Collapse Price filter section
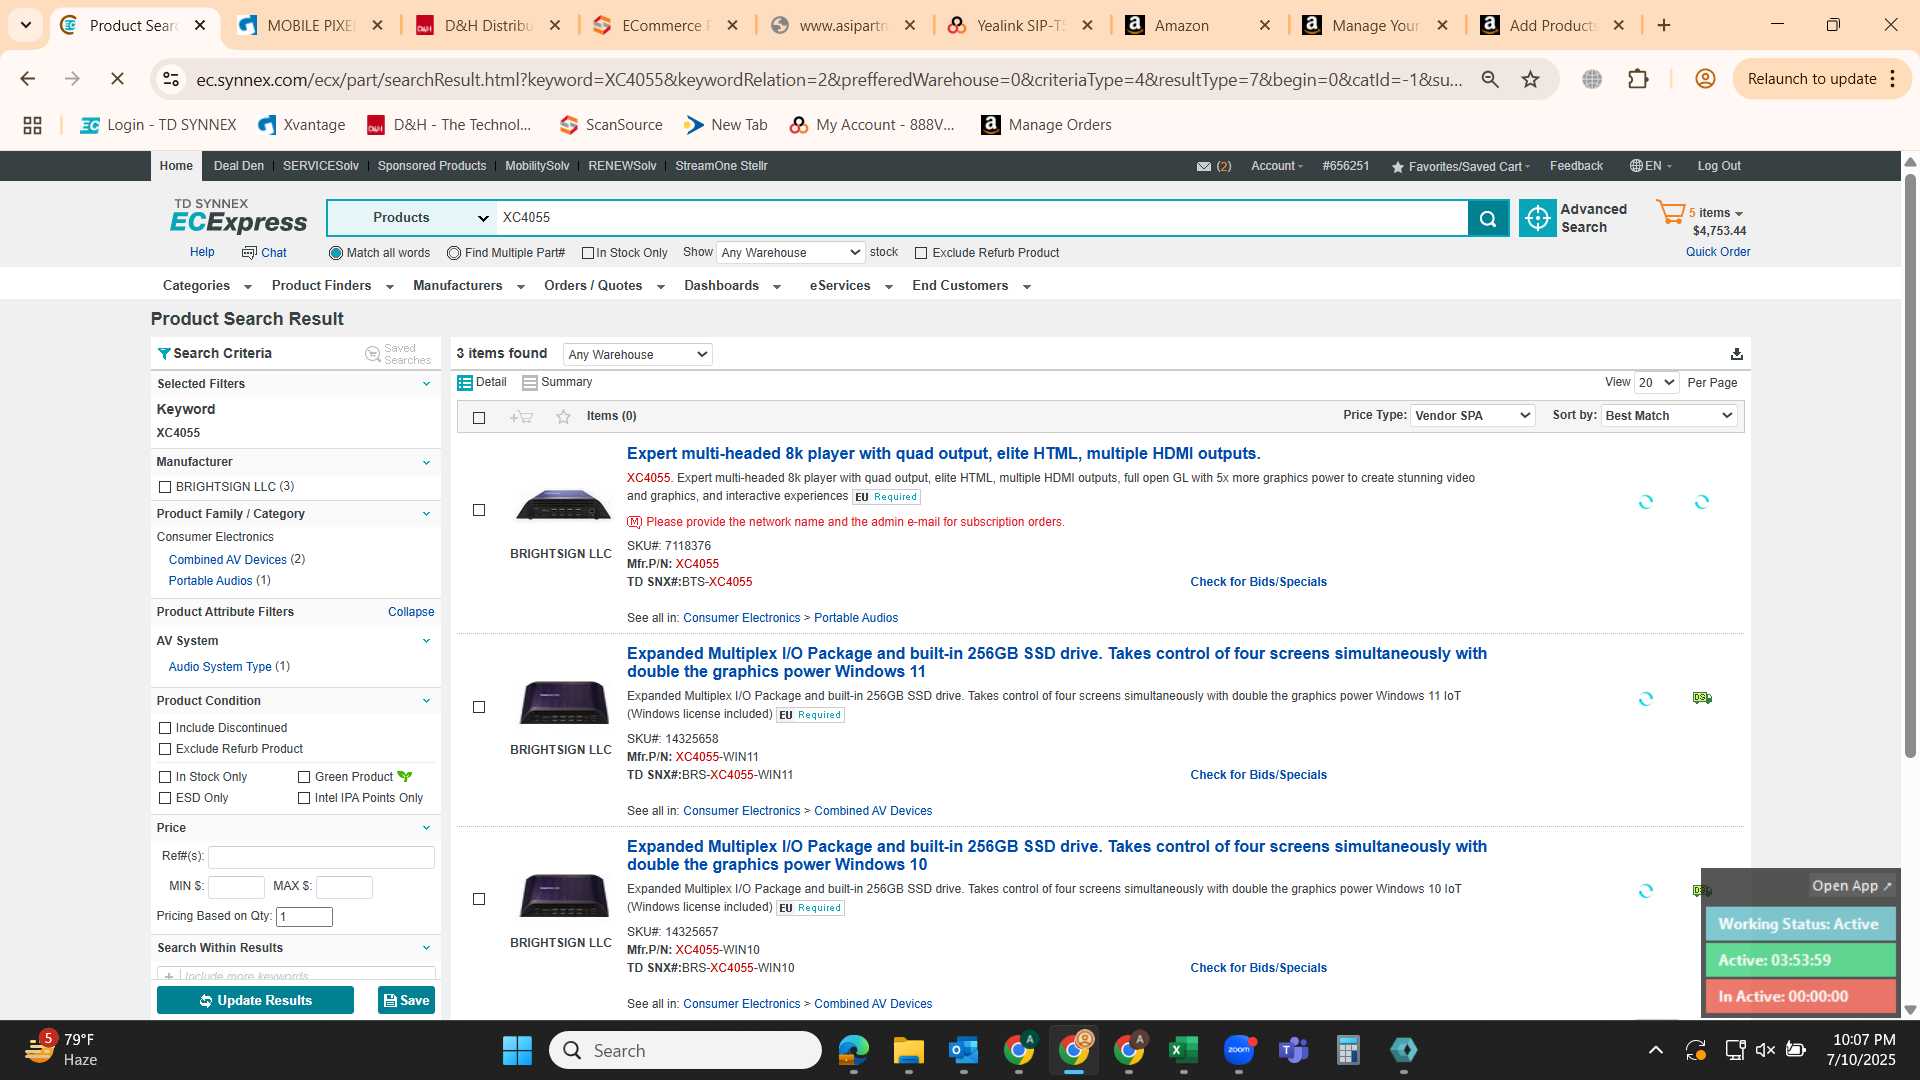Viewport: 1920px width, 1080px height. point(426,828)
